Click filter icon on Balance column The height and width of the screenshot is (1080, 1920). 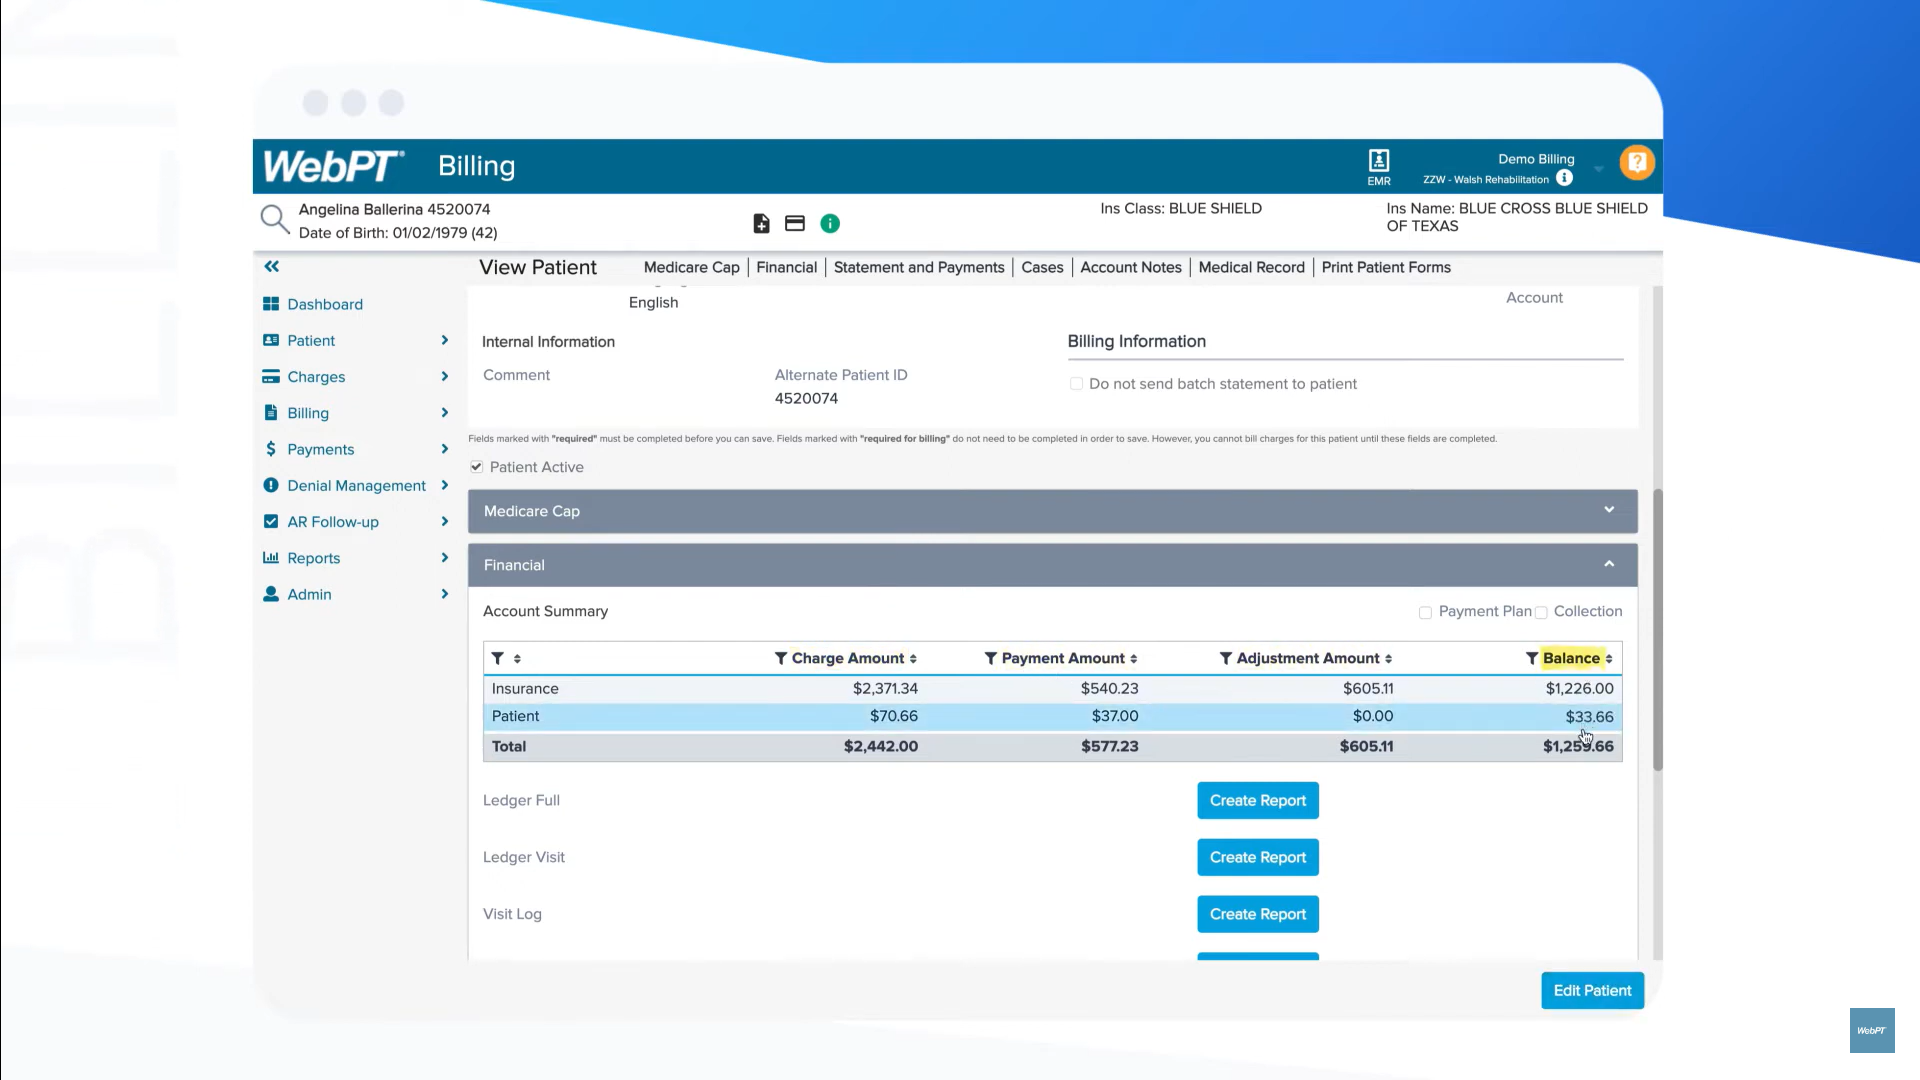pyautogui.click(x=1531, y=658)
